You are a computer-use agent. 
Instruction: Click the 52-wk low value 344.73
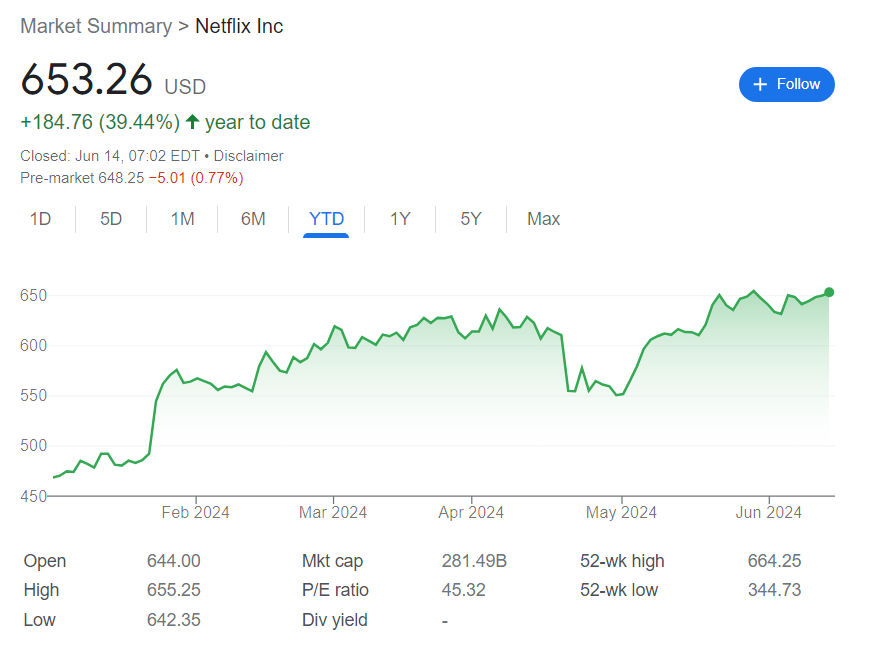point(774,590)
